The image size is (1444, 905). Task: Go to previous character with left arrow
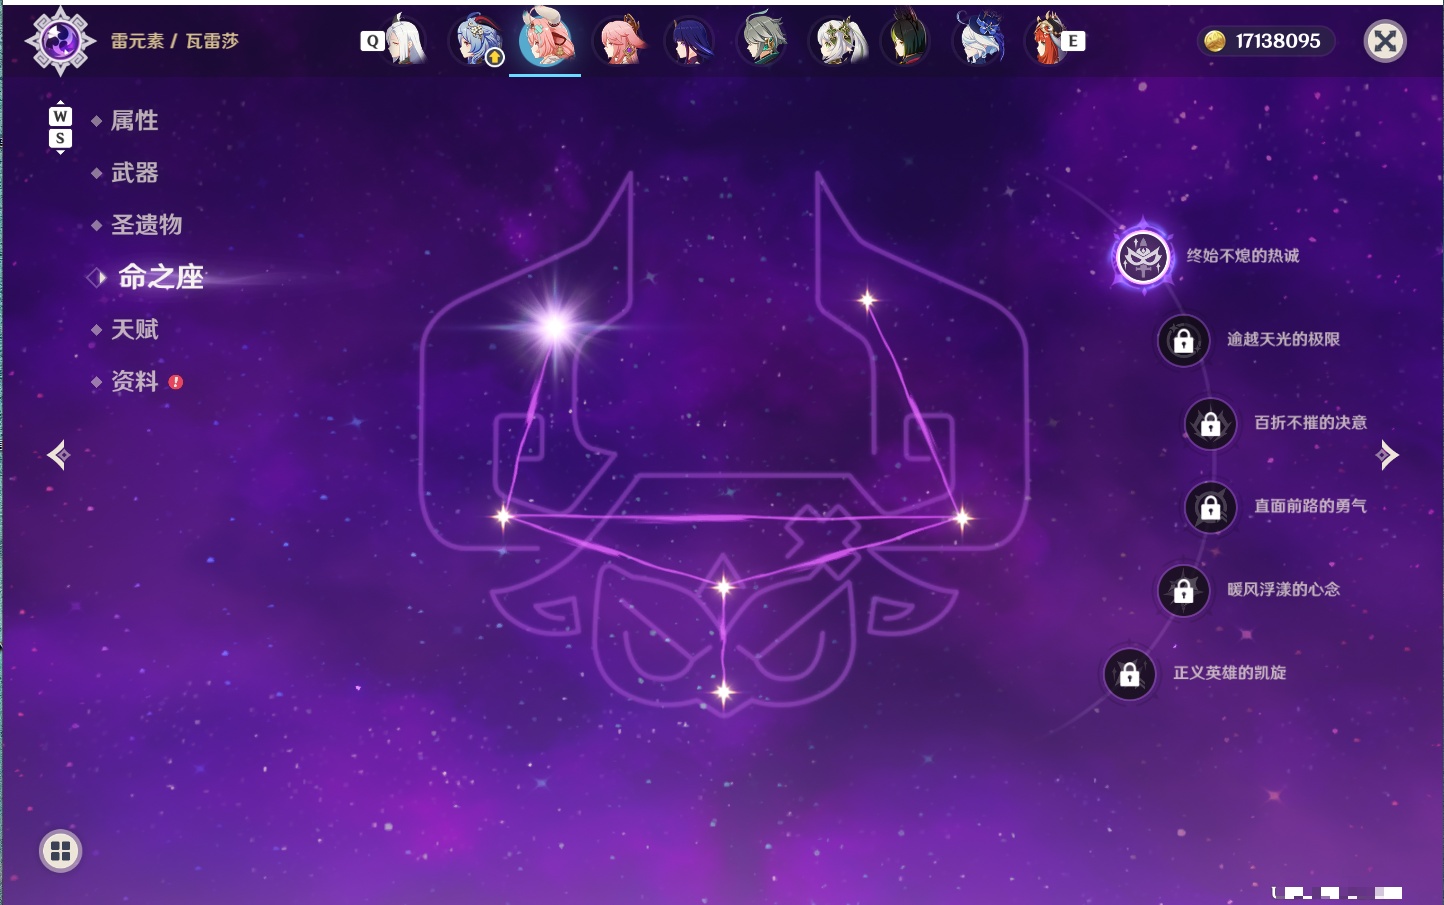pyautogui.click(x=58, y=455)
